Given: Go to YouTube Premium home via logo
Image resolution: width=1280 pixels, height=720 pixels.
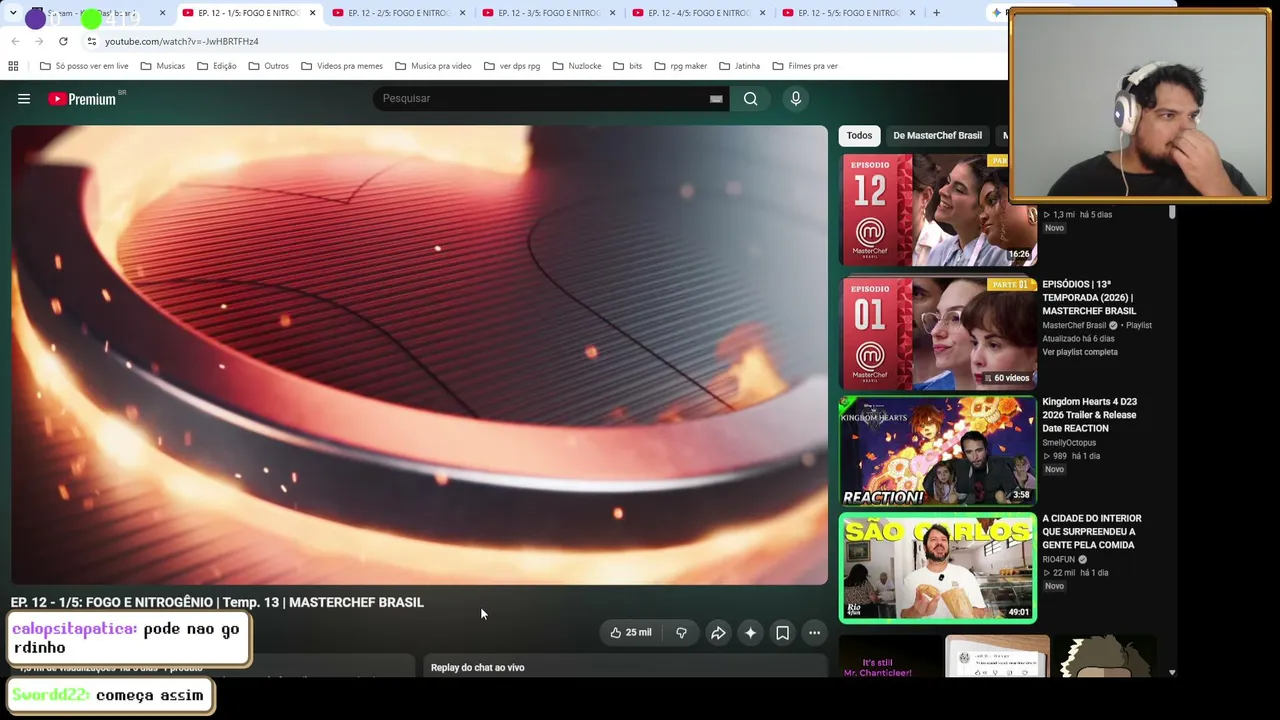Looking at the screenshot, I should 82,99.
